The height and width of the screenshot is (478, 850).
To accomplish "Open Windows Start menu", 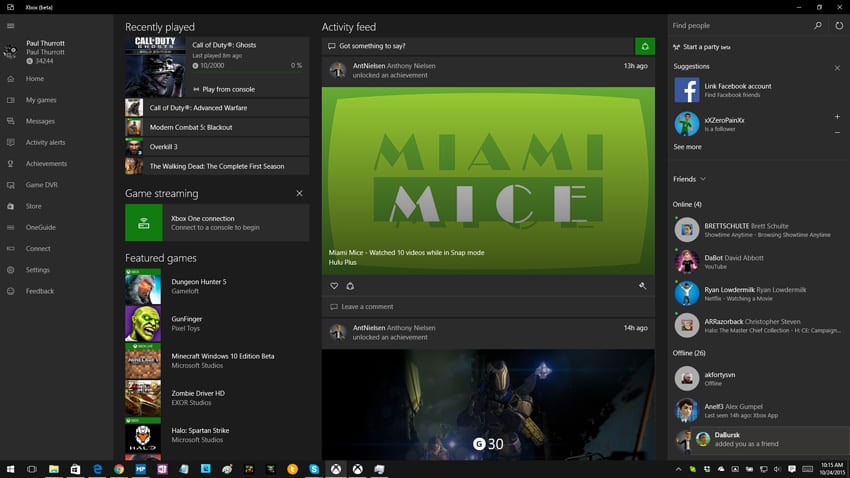I will pos(10,469).
